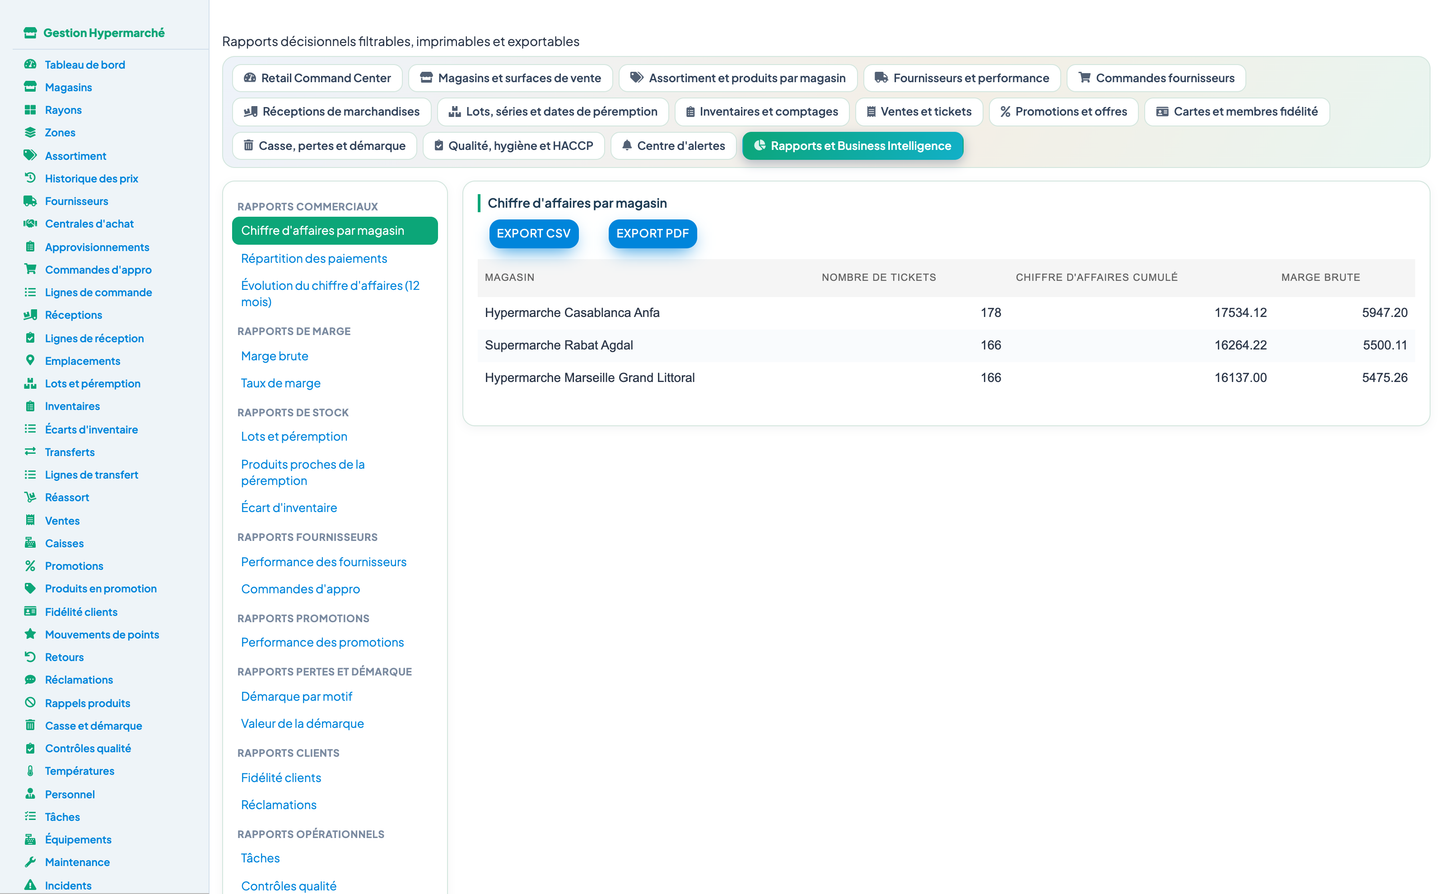Click Hypermarche Casablanca Anfa row name
Viewport: 1445px width, 894px height.
(572, 313)
